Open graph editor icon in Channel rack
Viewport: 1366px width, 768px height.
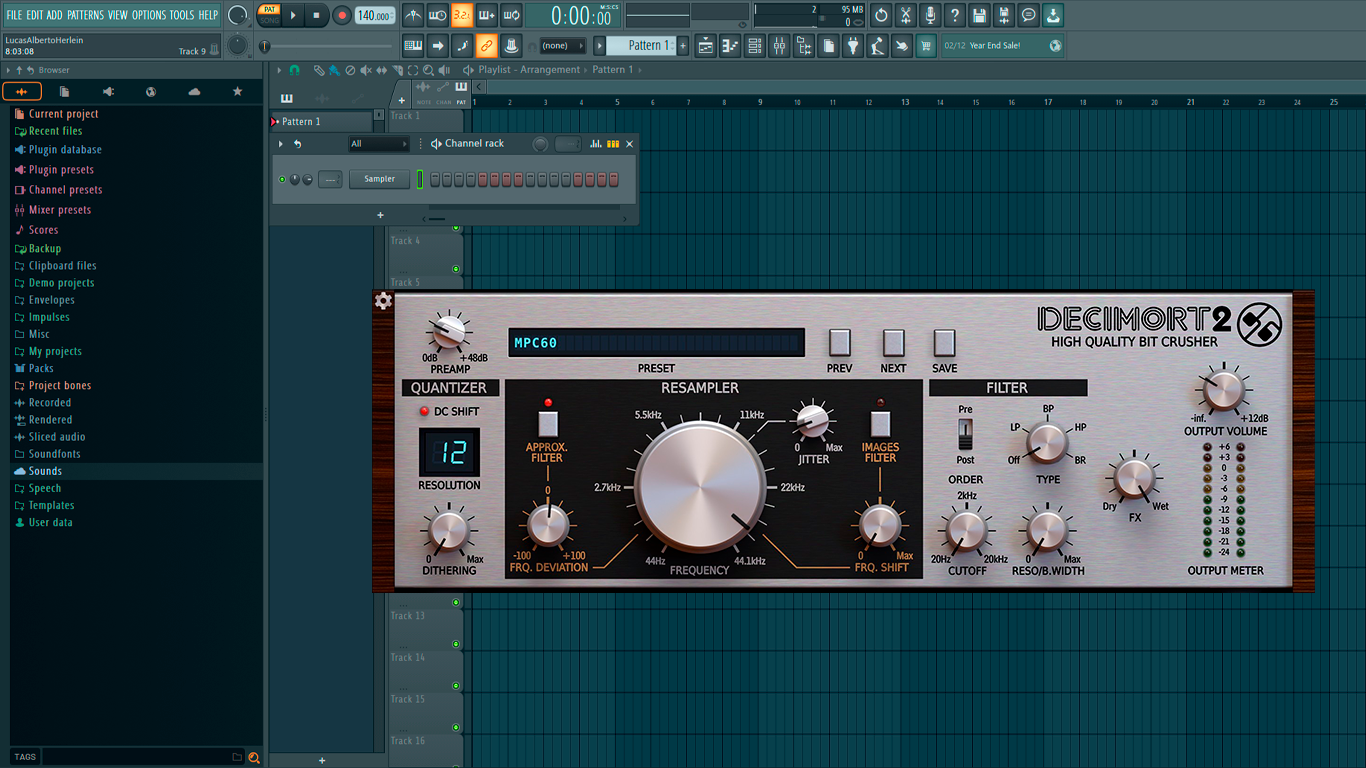(596, 144)
